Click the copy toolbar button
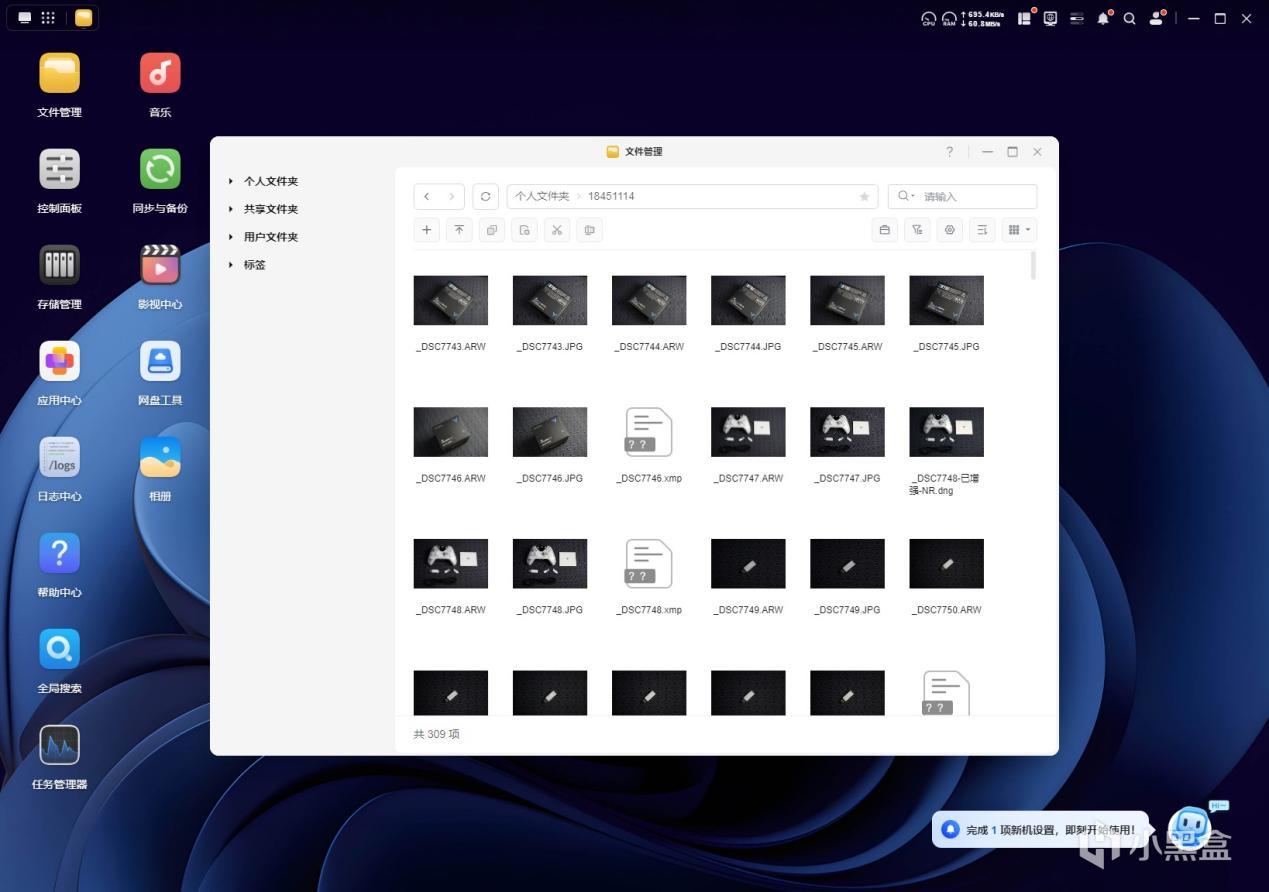The width and height of the screenshot is (1269, 892). click(x=492, y=230)
